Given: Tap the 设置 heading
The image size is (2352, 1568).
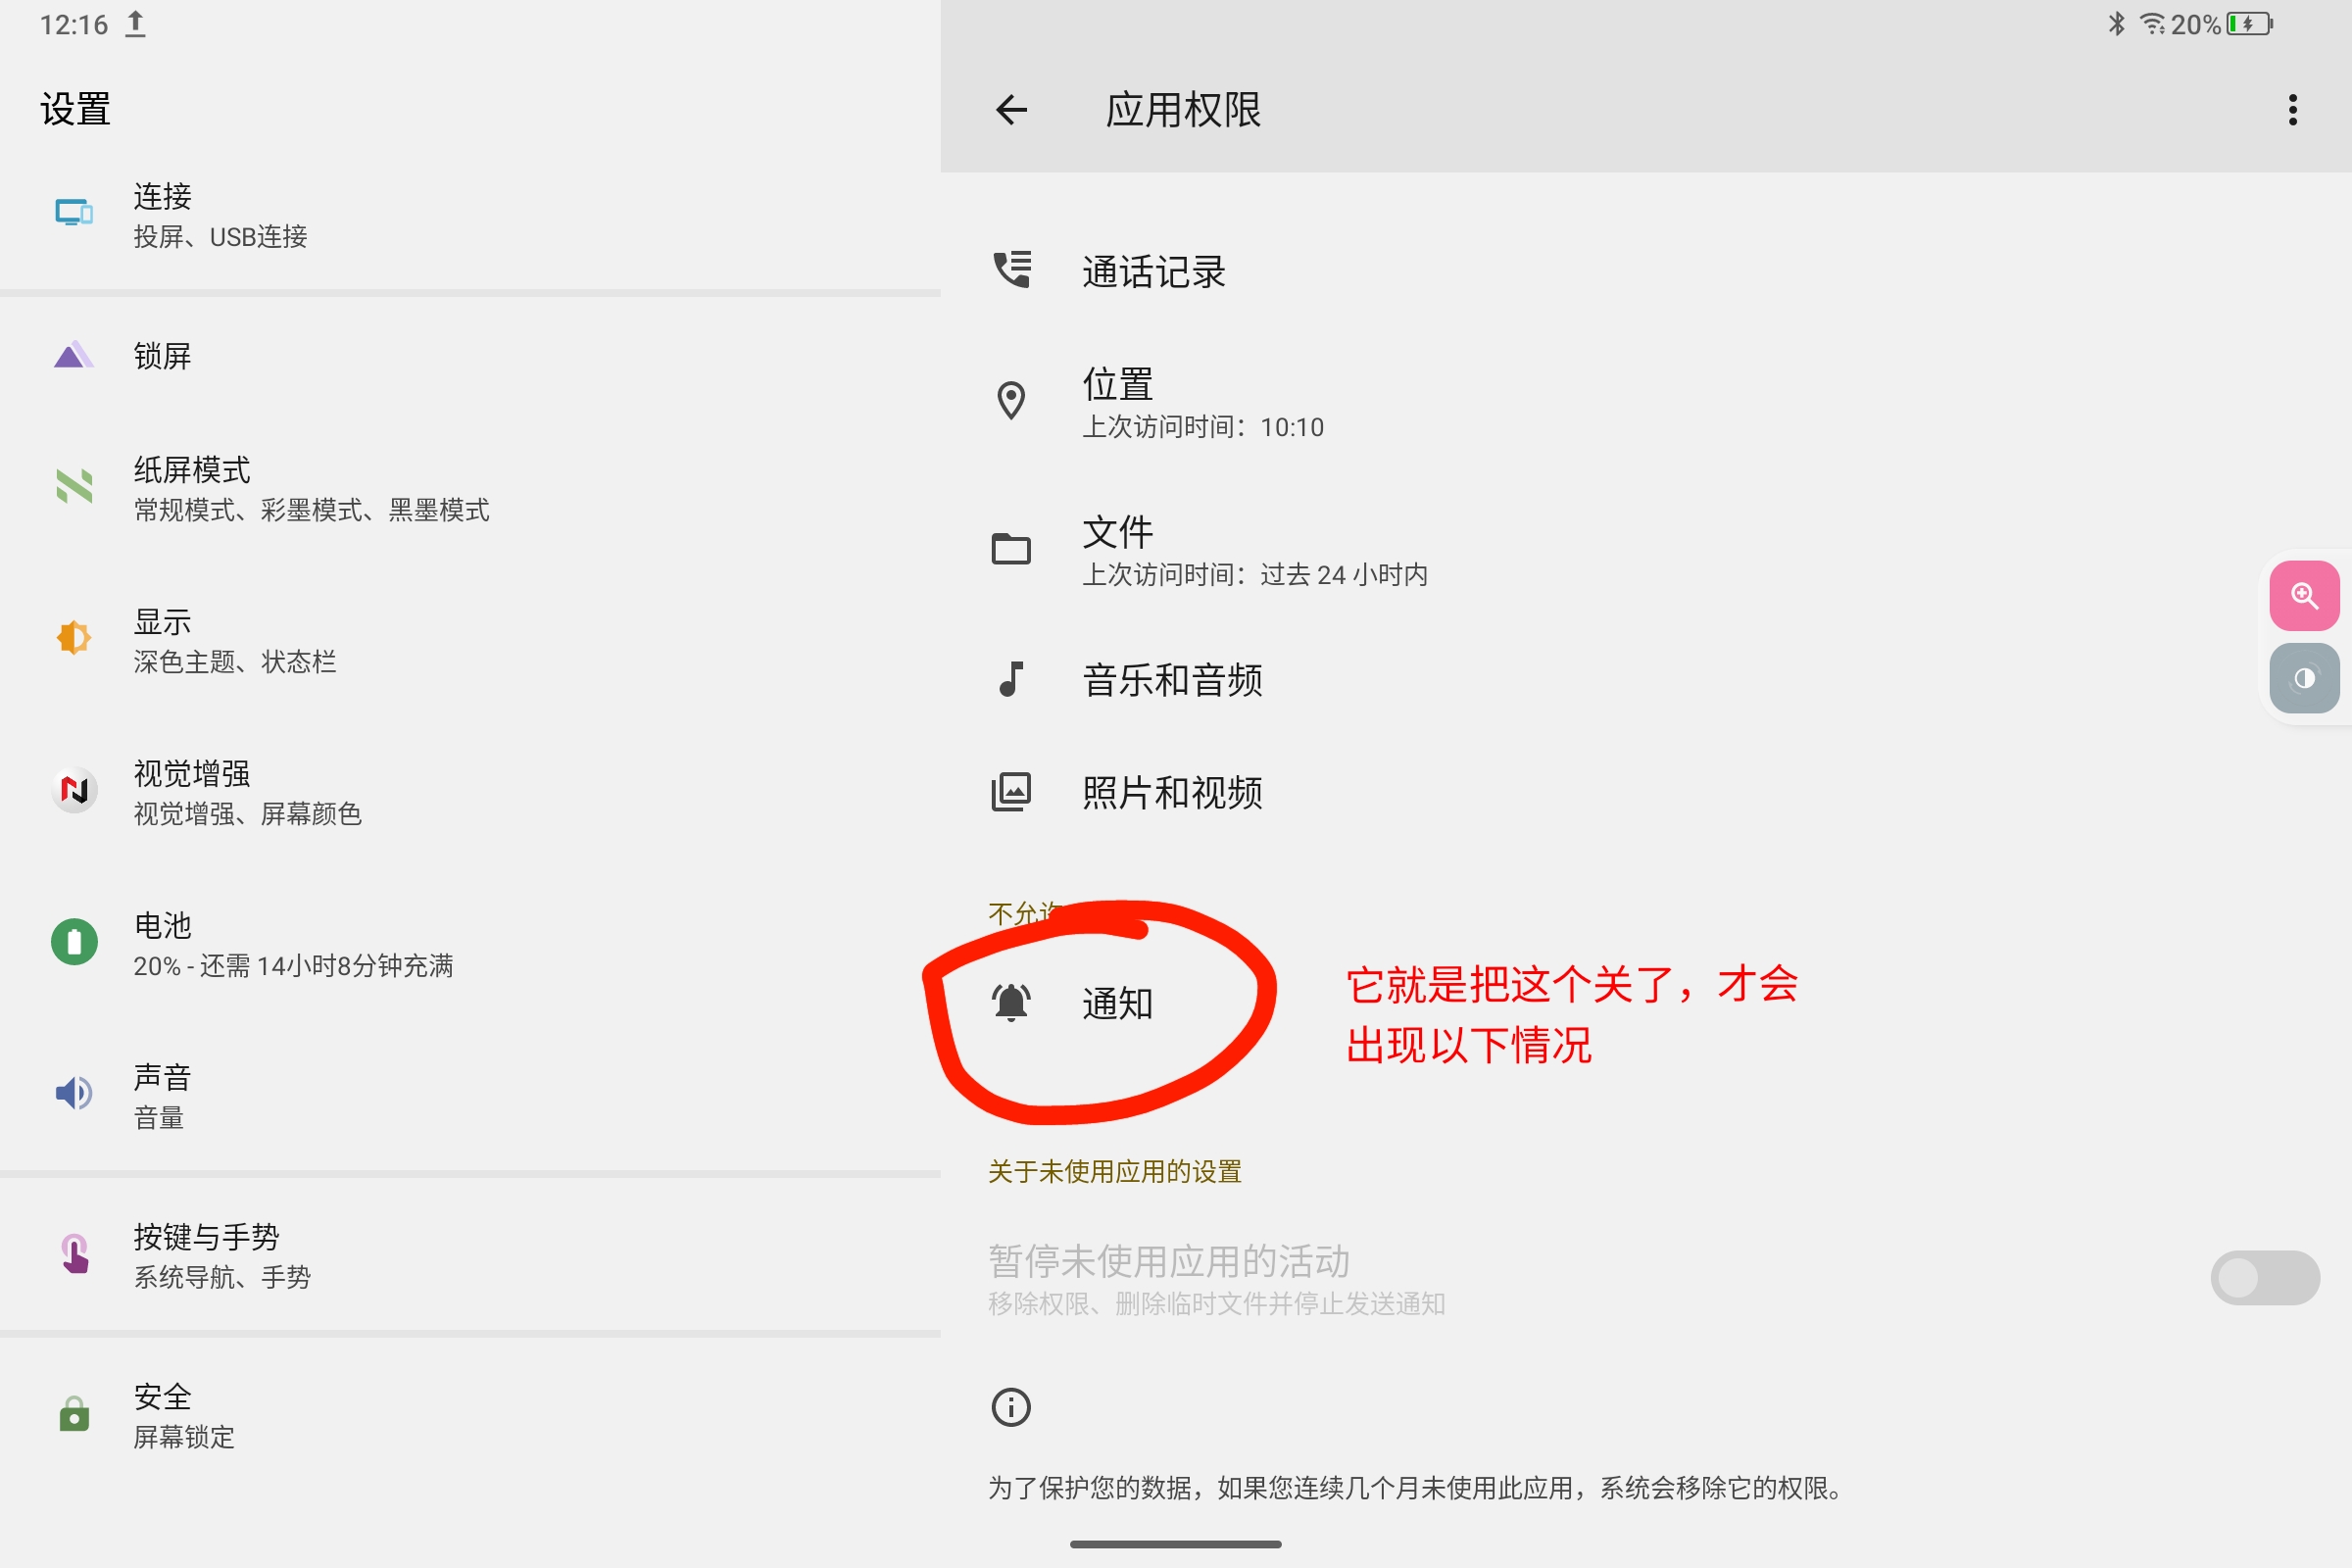Looking at the screenshot, I should (x=75, y=109).
